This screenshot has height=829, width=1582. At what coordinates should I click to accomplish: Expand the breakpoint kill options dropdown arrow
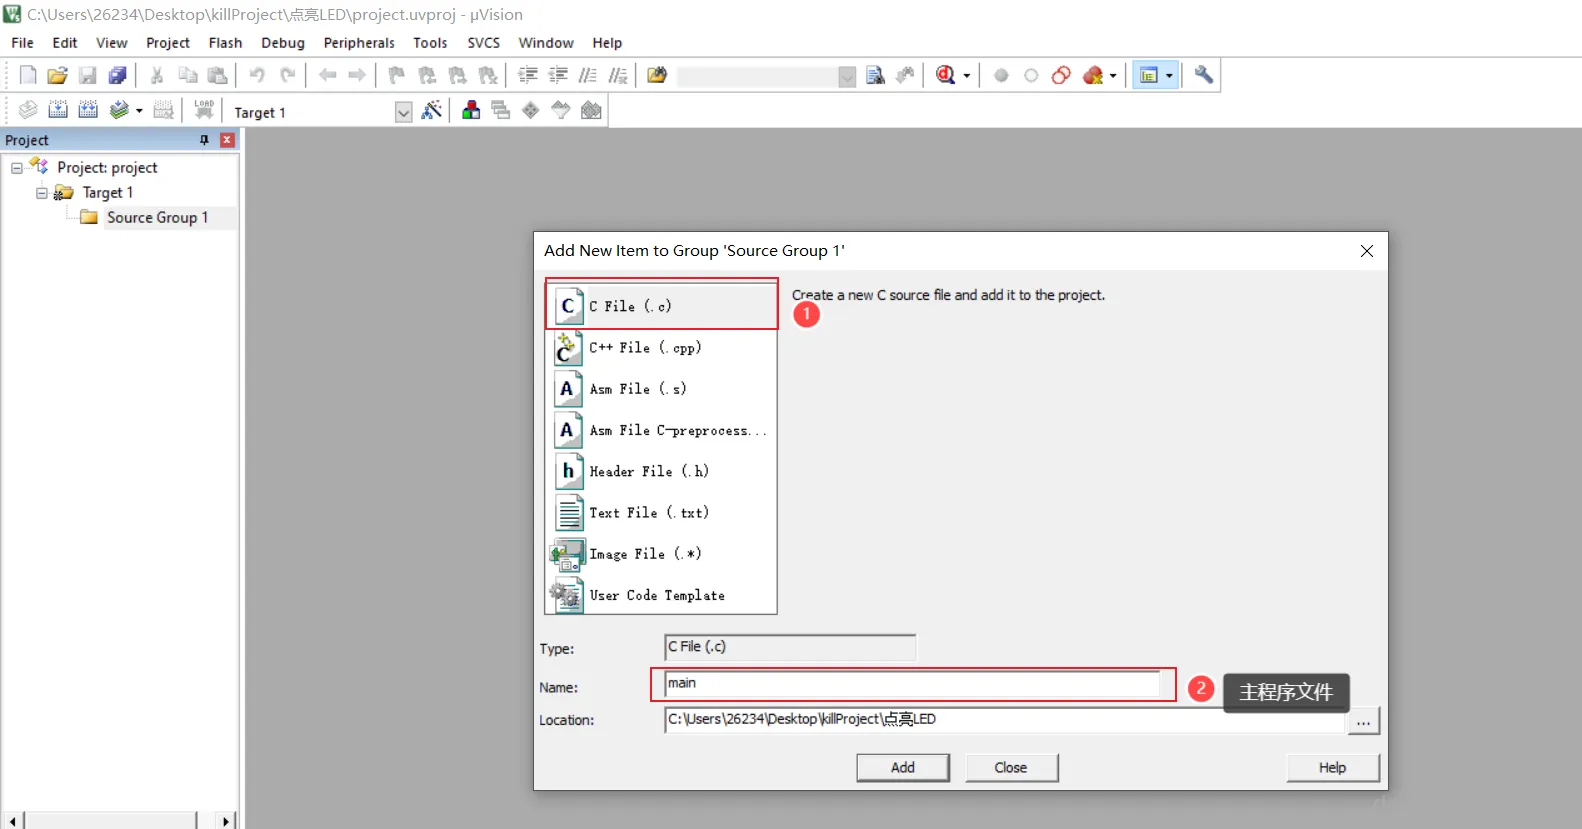(1113, 76)
